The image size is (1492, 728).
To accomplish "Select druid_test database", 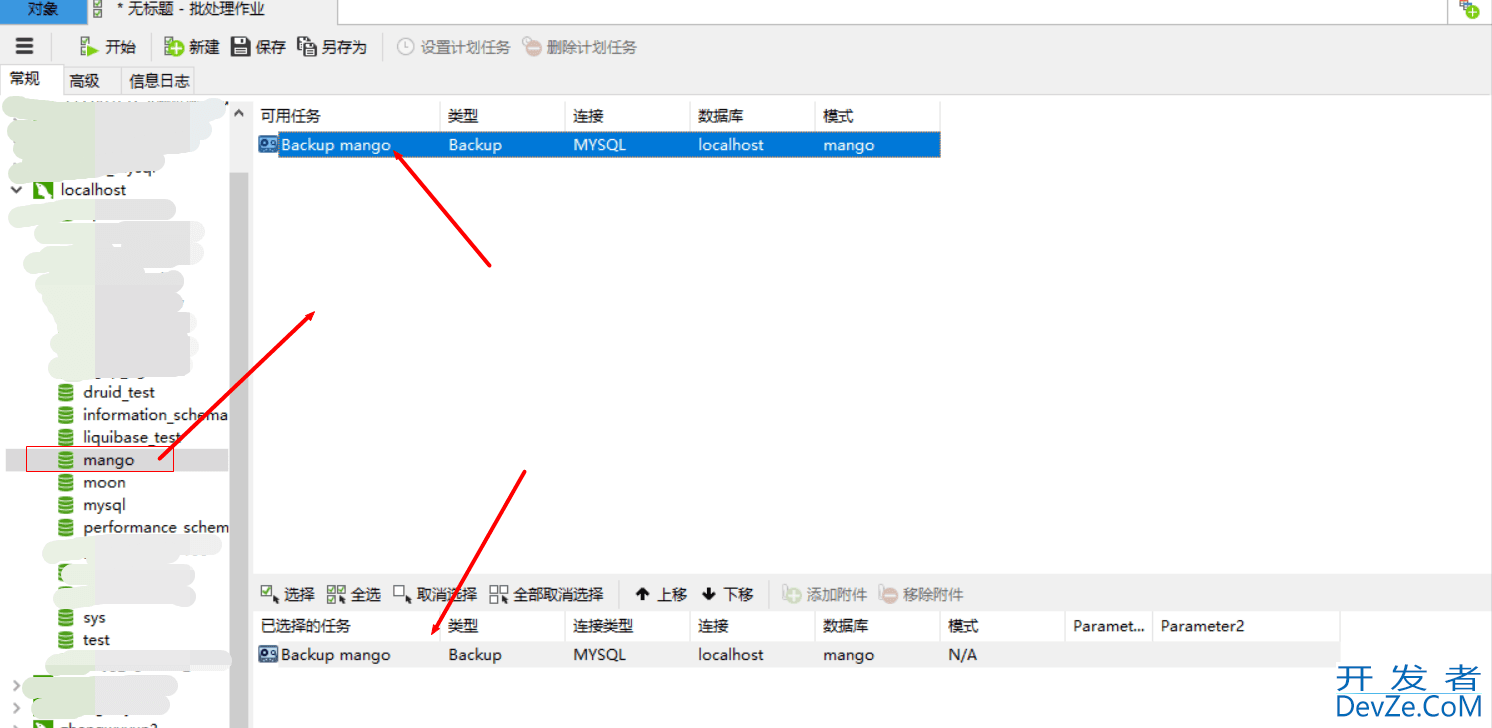I will pyautogui.click(x=119, y=392).
